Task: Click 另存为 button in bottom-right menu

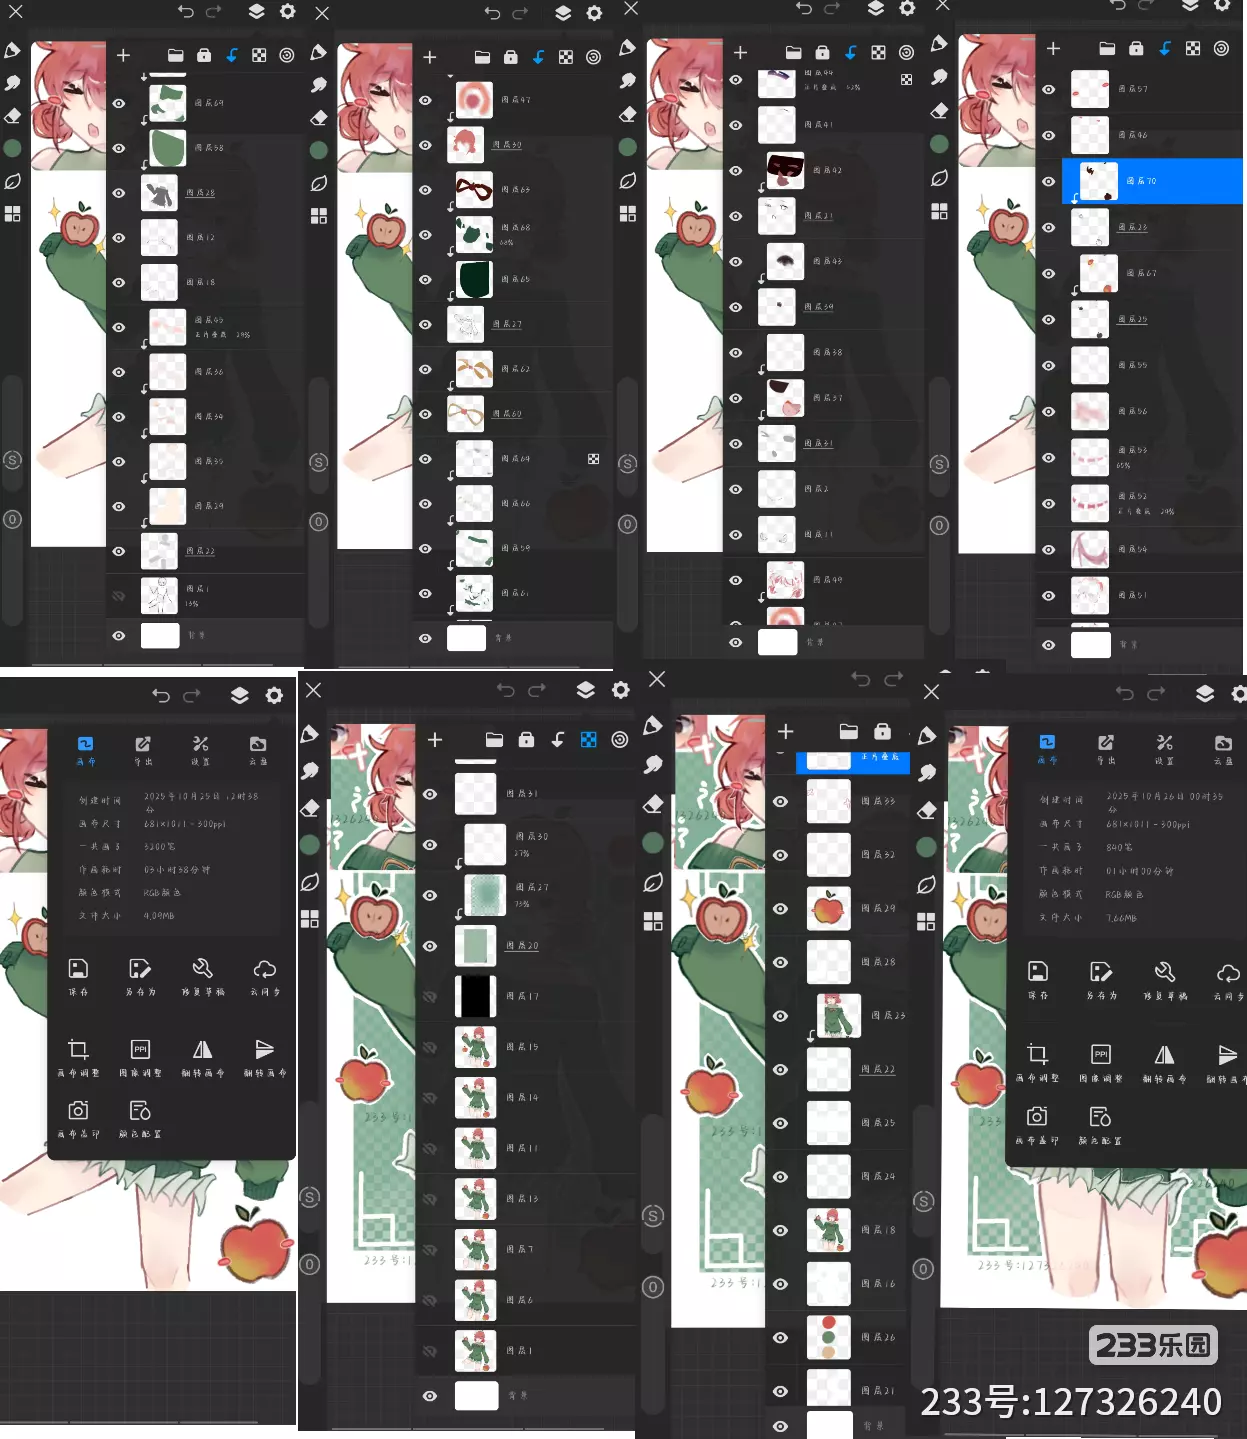Action: pos(1101,978)
